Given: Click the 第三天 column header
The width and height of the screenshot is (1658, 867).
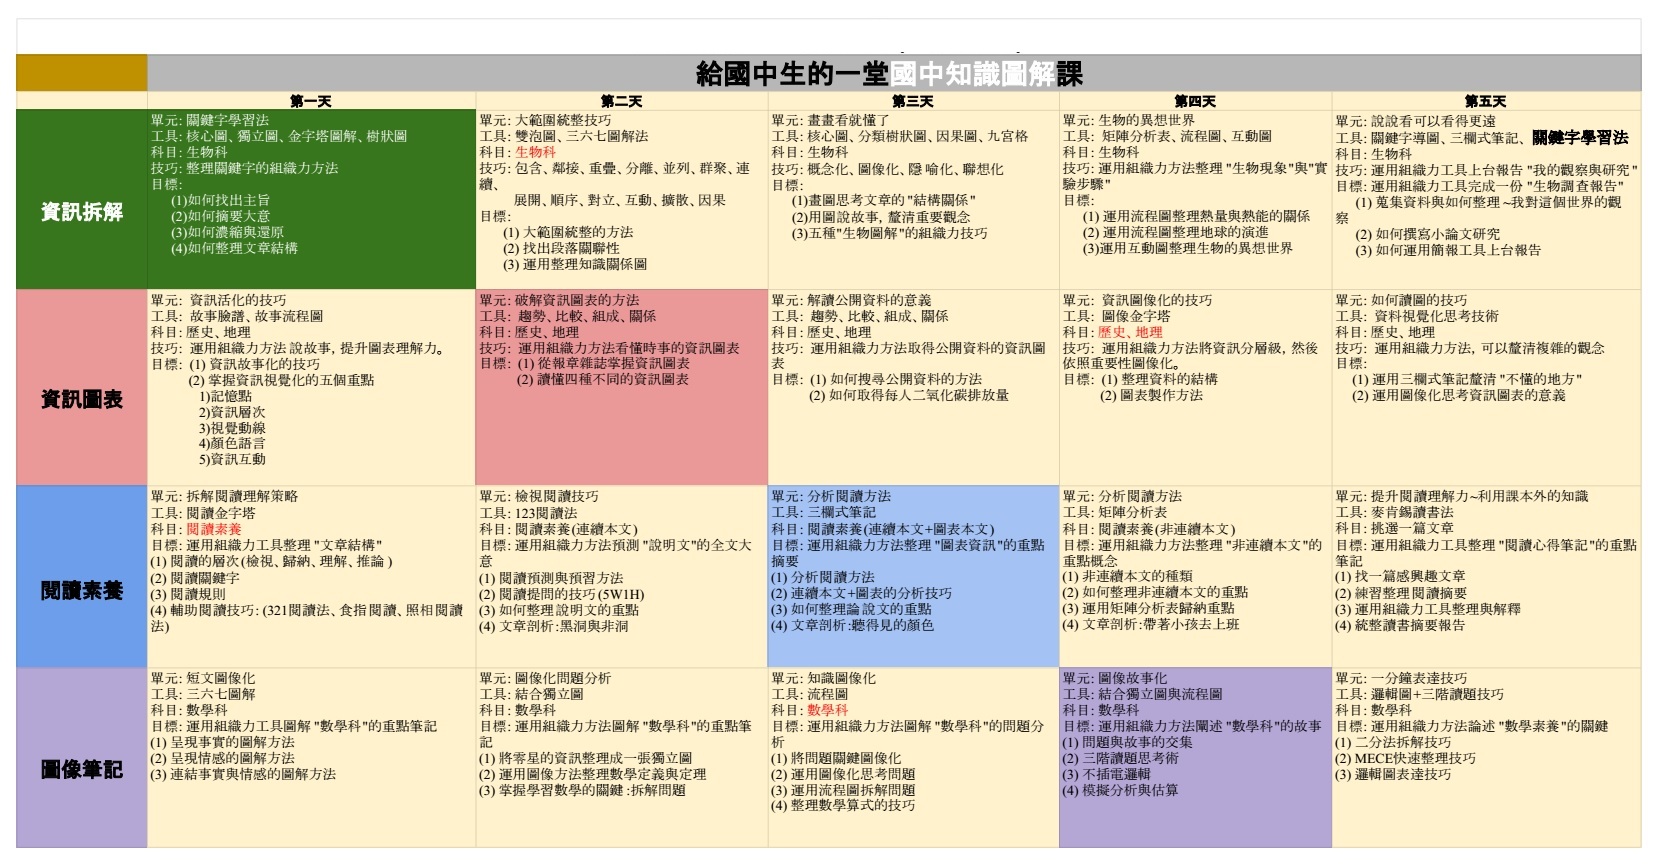Looking at the screenshot, I should [x=912, y=101].
